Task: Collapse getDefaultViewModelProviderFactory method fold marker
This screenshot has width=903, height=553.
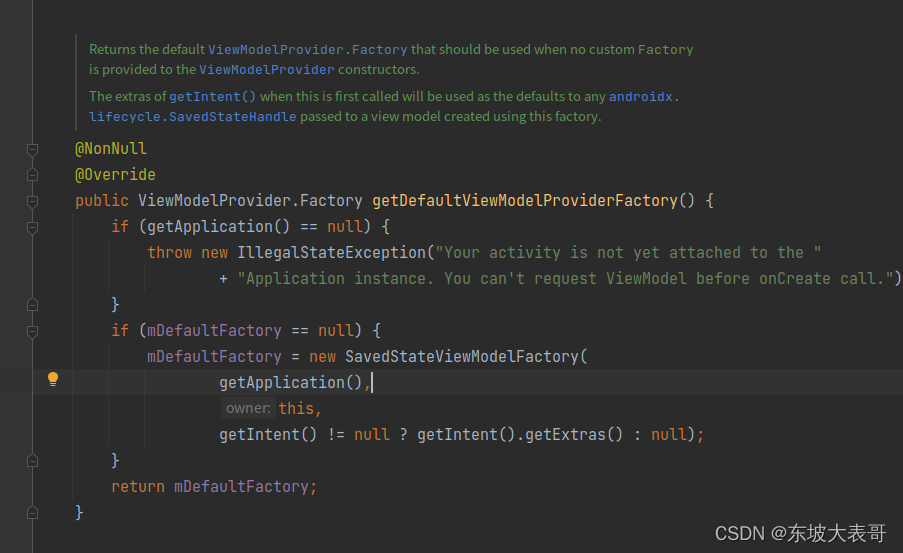Action: click(32, 201)
